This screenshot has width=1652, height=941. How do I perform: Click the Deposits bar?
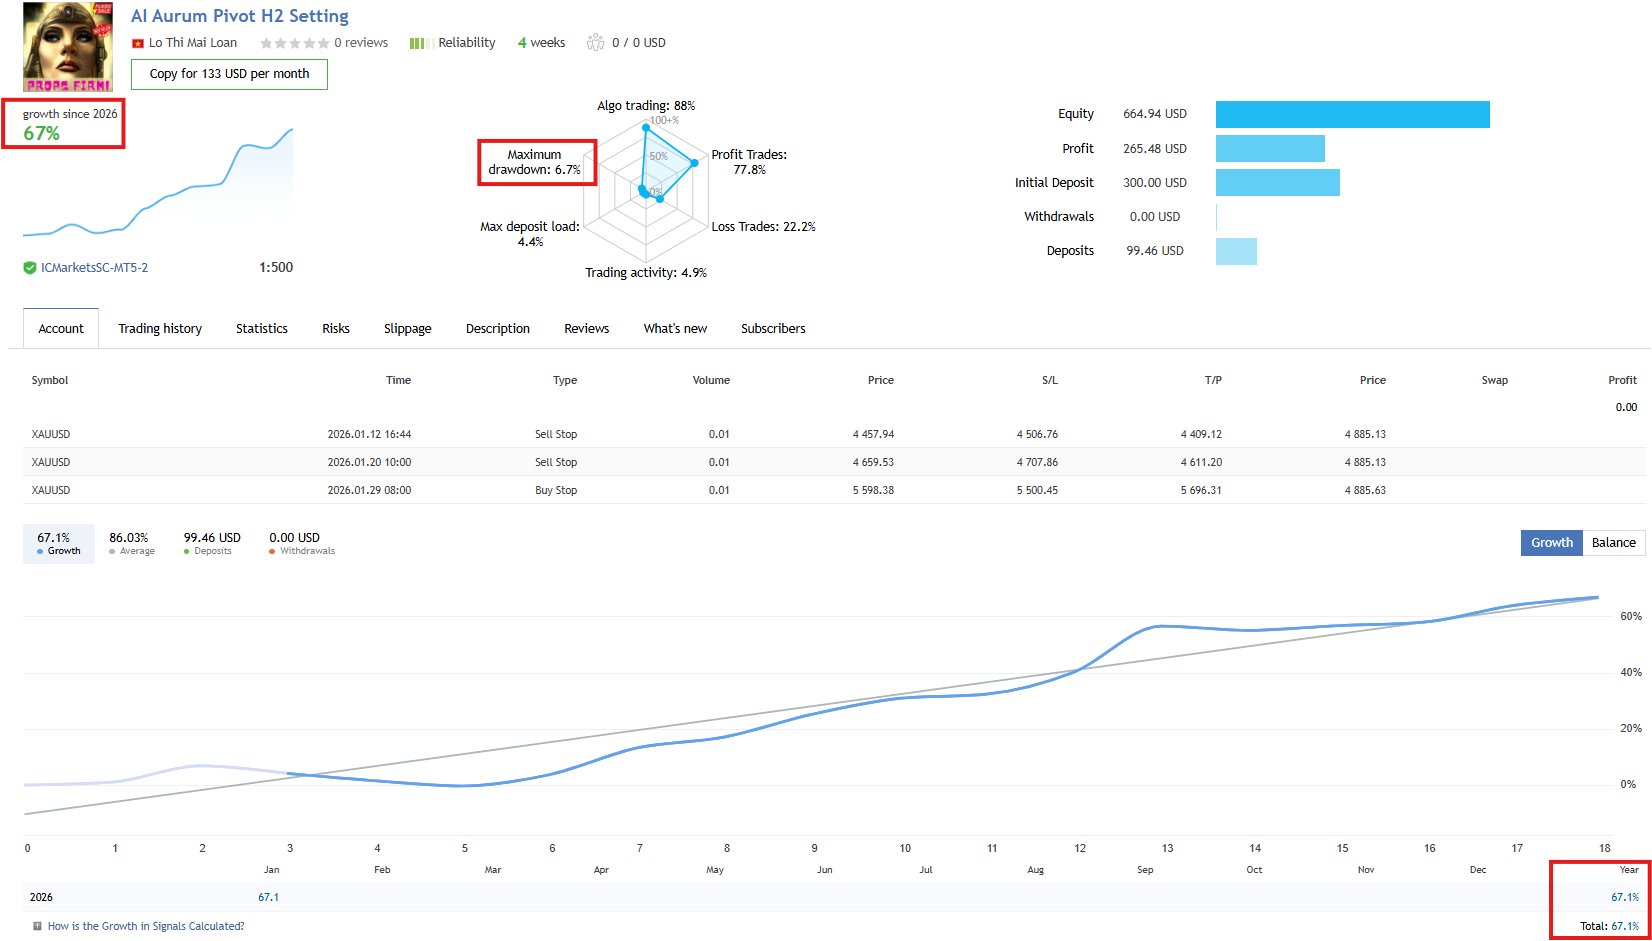(1236, 251)
